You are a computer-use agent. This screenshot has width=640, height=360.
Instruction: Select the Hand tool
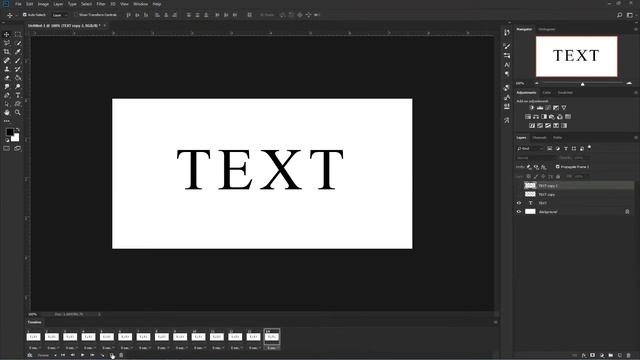click(x=7, y=112)
